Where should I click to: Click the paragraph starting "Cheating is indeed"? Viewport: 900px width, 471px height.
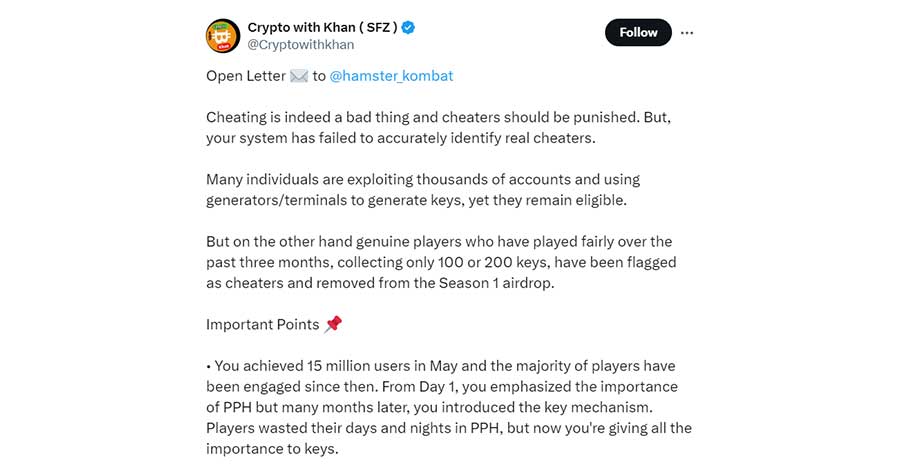click(439, 127)
